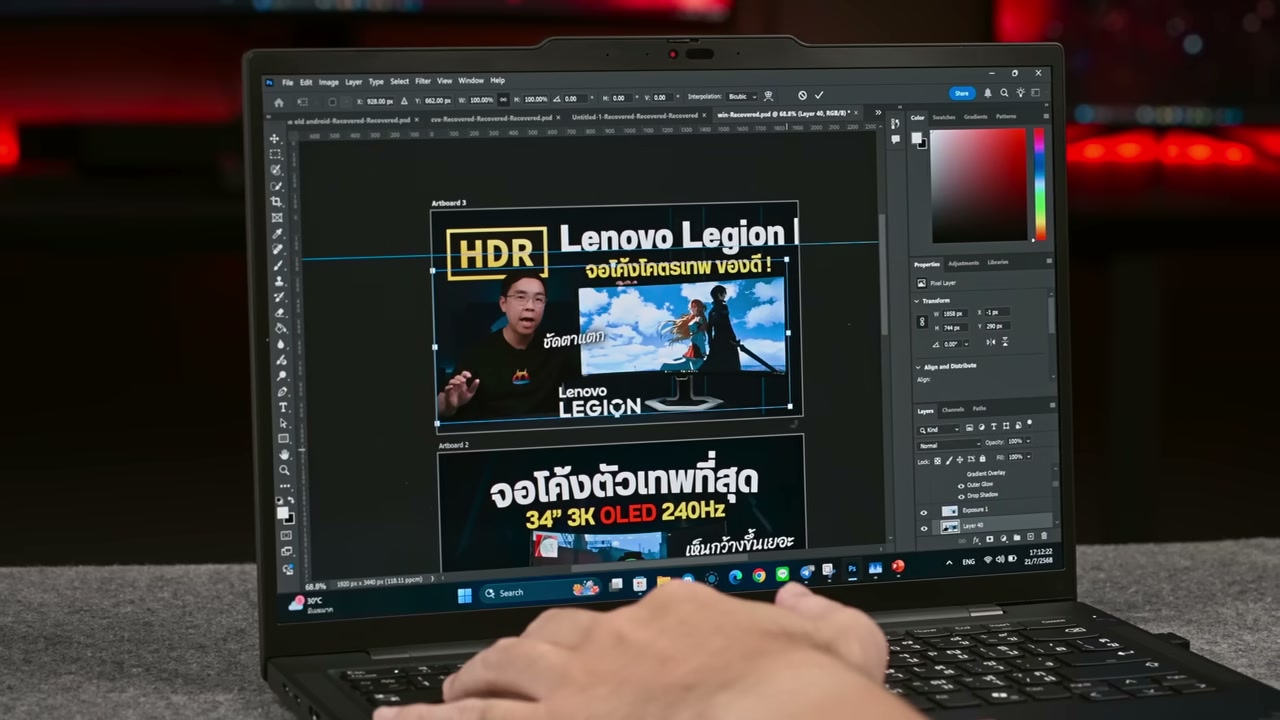Screen dimensions: 1280x720
Task: Select the Move tool
Action: (274, 139)
